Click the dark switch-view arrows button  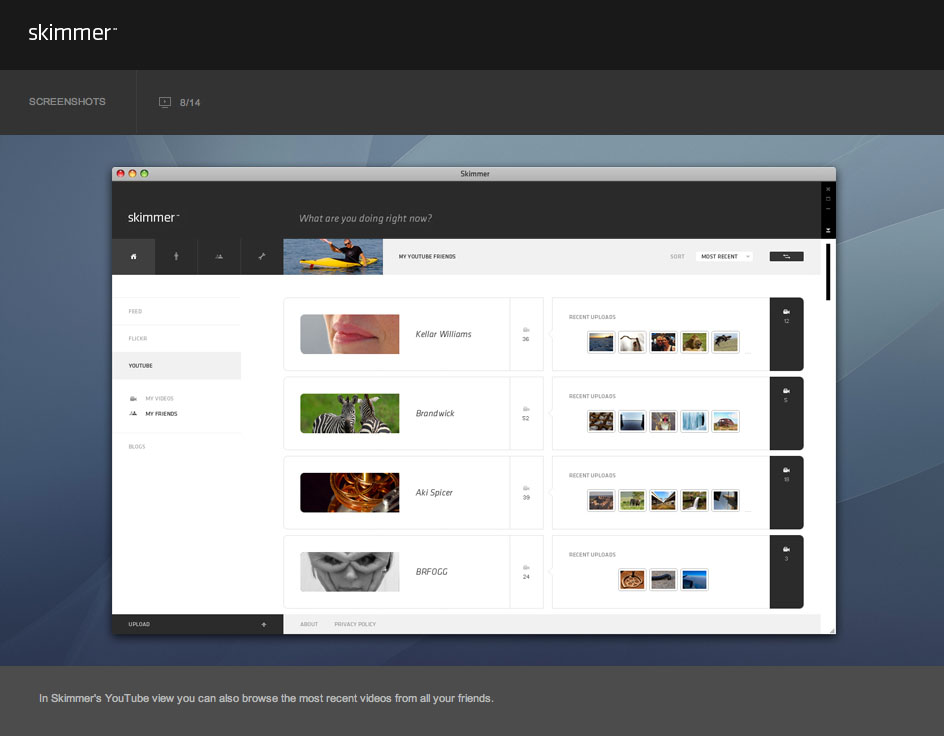tap(786, 256)
